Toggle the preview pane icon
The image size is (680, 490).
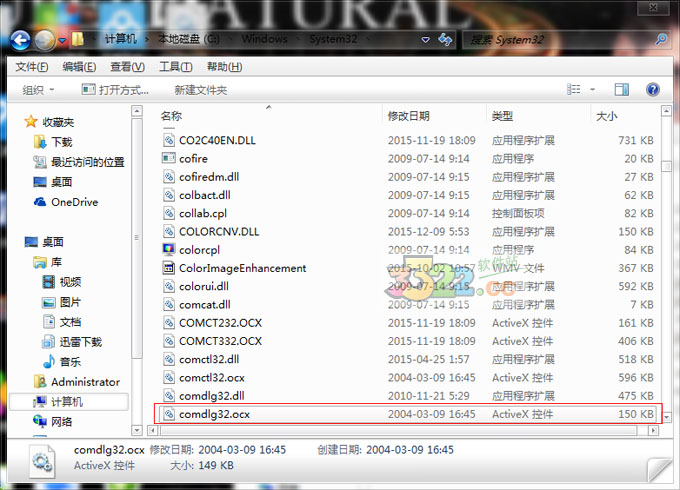click(622, 90)
